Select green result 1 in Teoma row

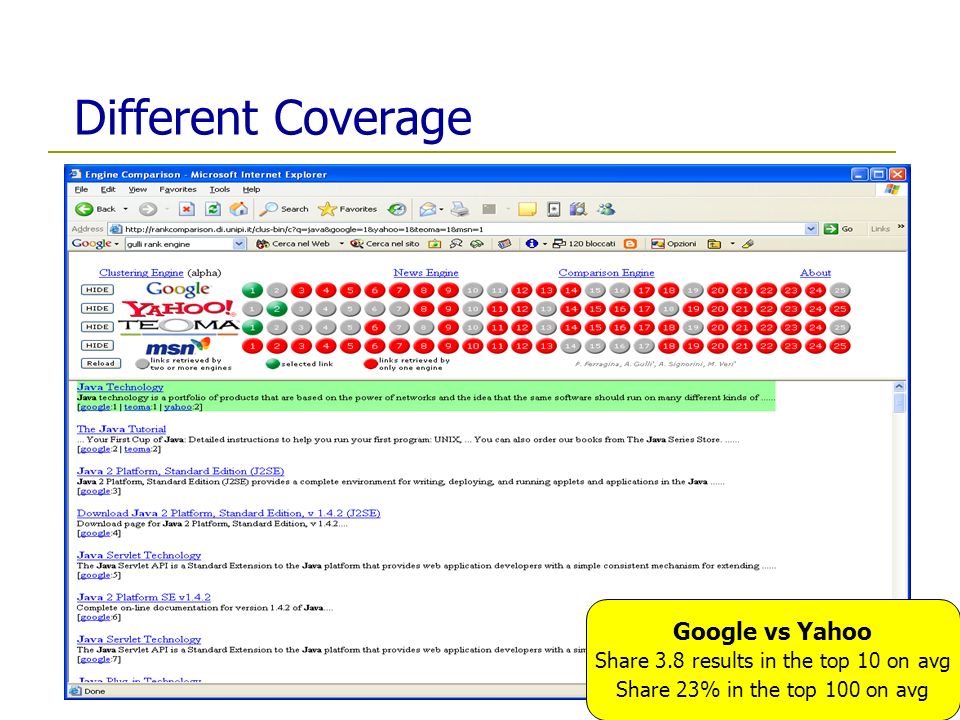(252, 328)
